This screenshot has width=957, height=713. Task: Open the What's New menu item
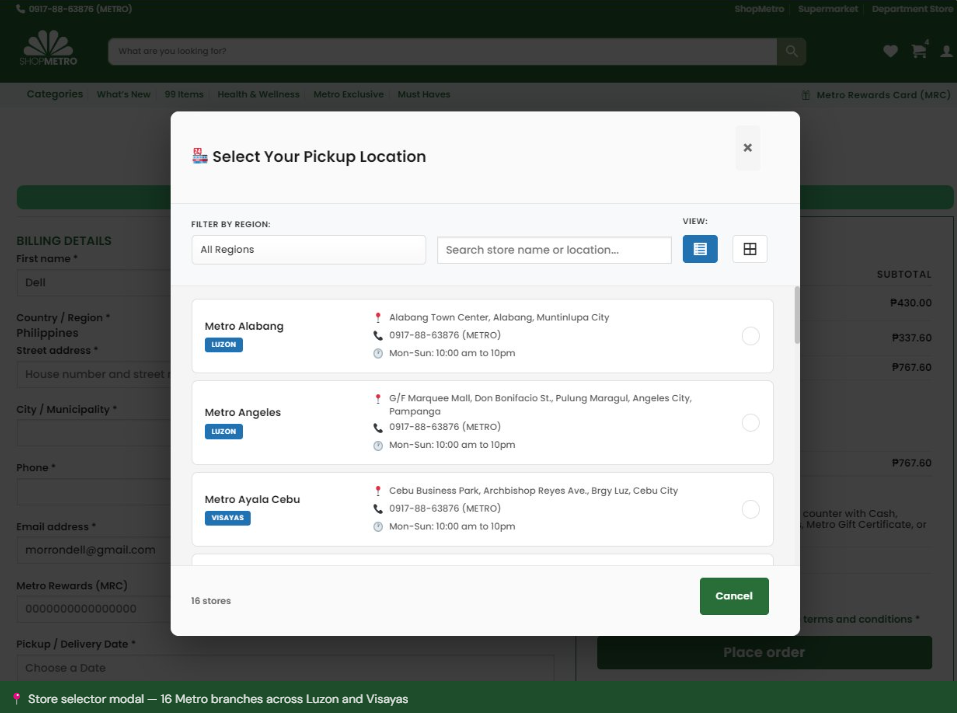(123, 95)
